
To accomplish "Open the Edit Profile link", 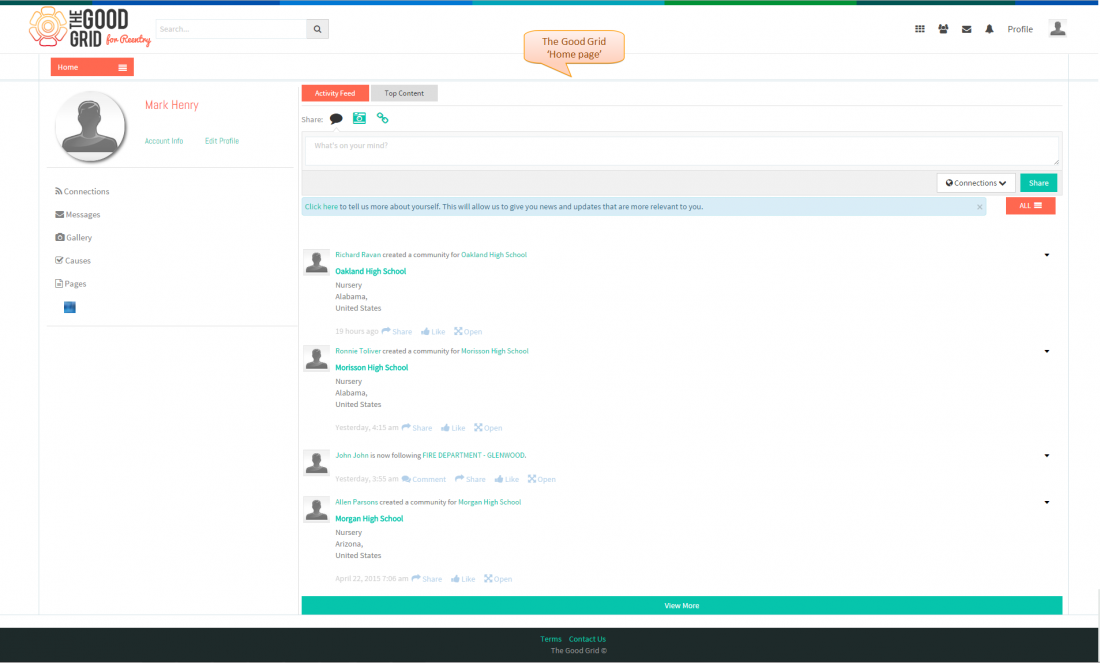I will tap(222, 141).
